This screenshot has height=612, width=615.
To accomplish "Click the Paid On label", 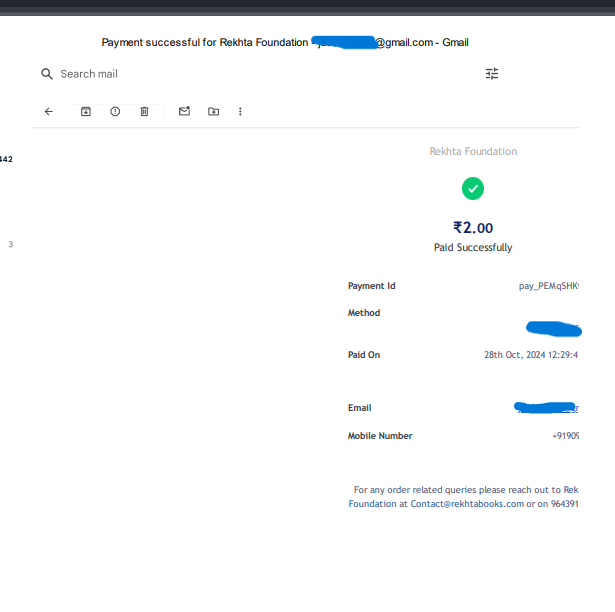I will coord(364,355).
